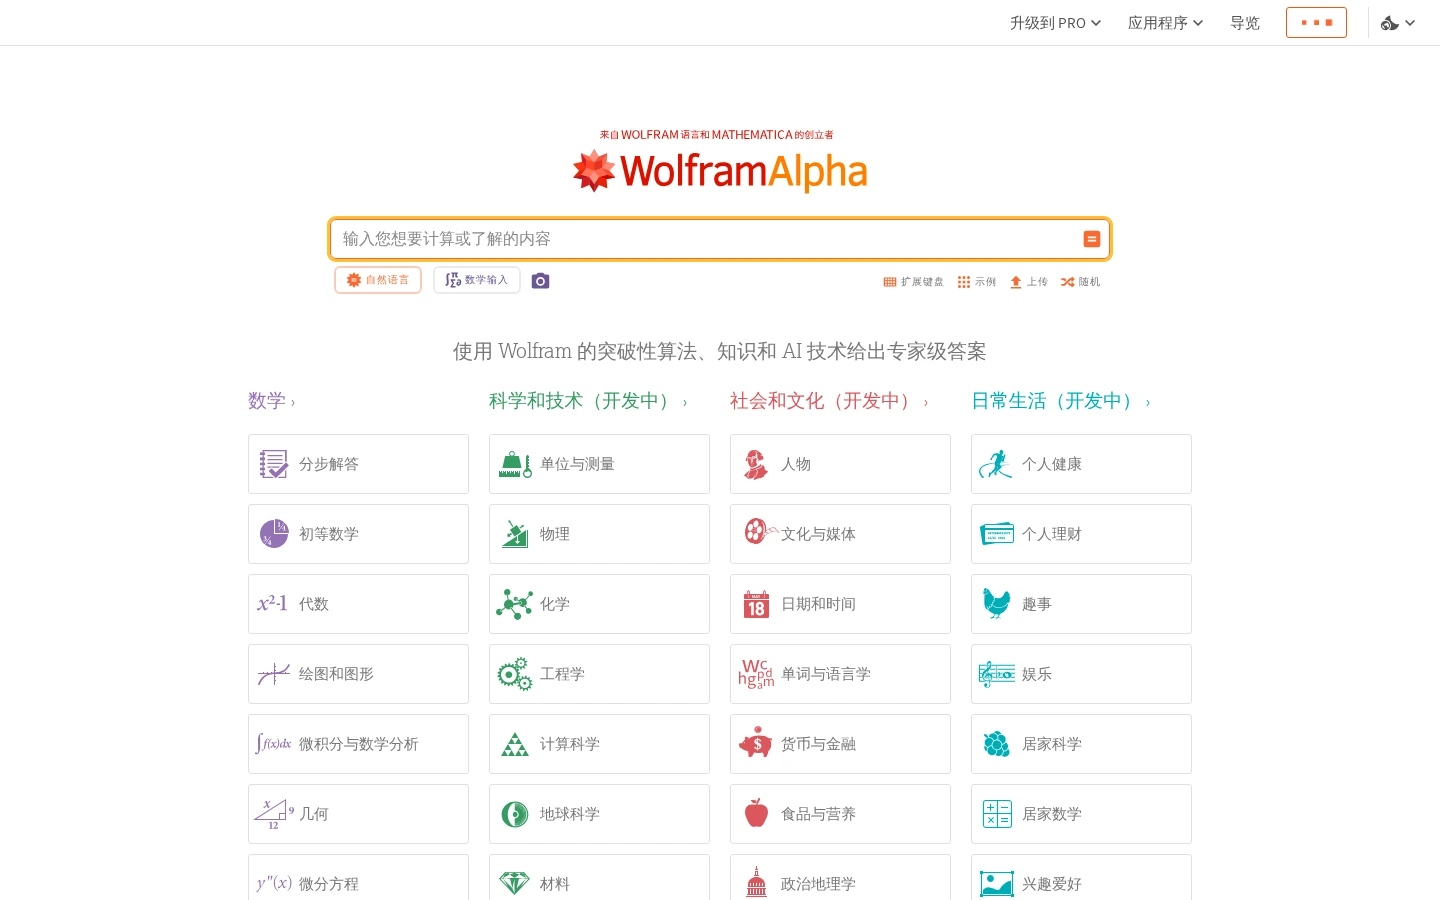Open the 娱乐 music staff icon
The height and width of the screenshot is (900, 1440).
[x=997, y=674]
